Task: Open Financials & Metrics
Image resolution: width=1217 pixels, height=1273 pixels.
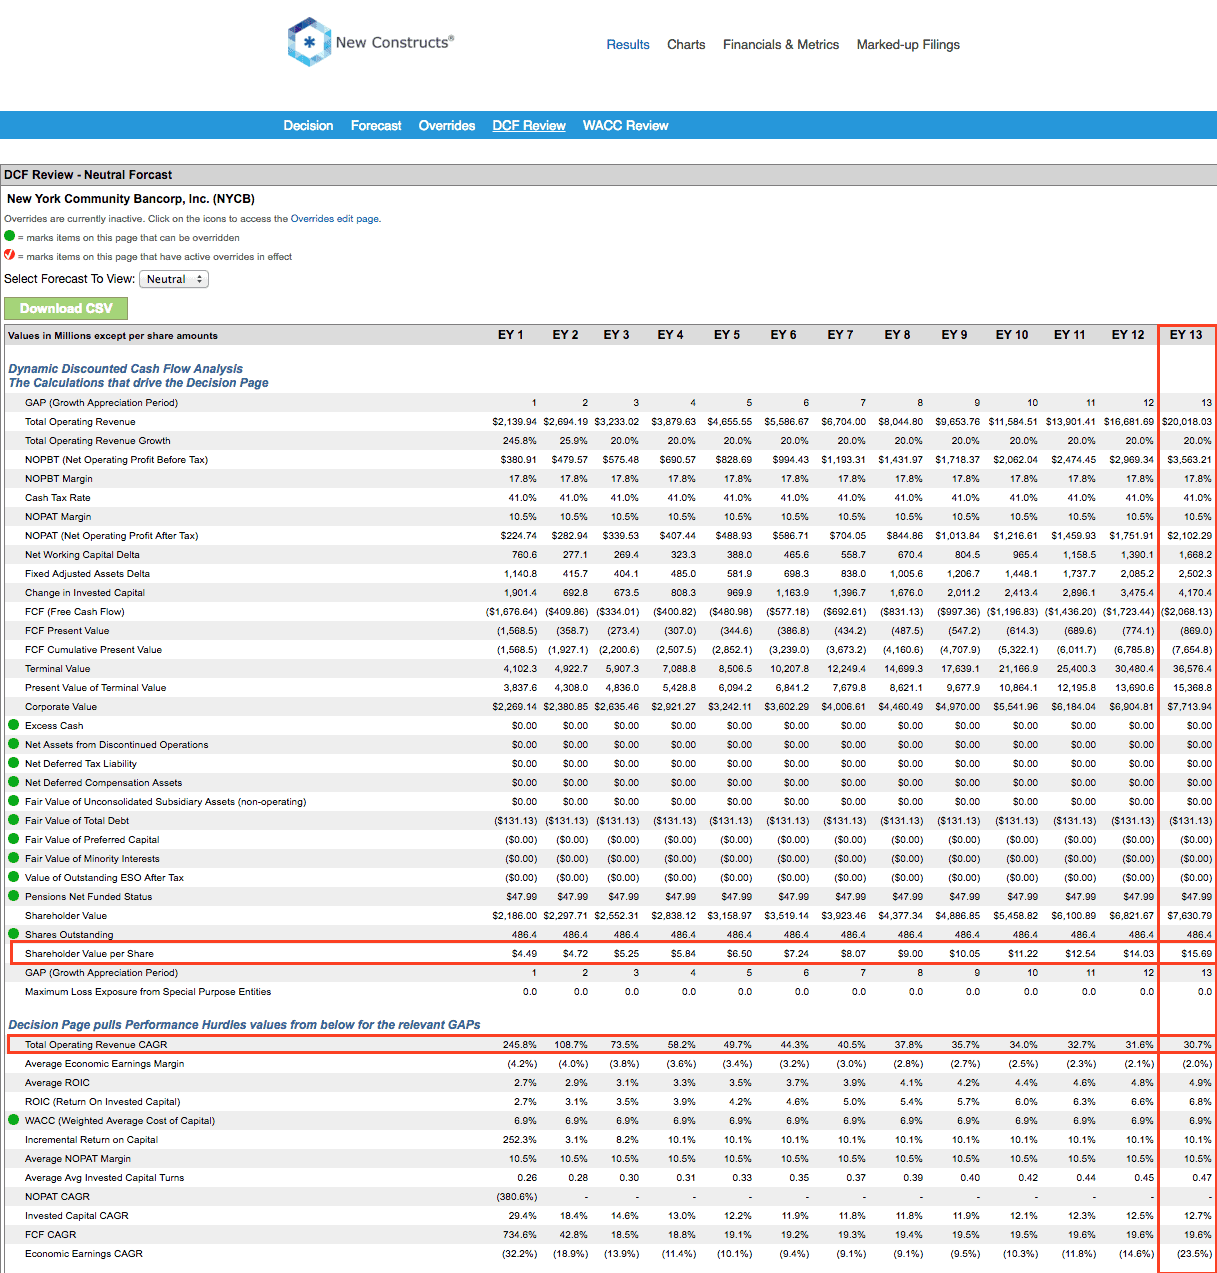Action: click(x=781, y=44)
